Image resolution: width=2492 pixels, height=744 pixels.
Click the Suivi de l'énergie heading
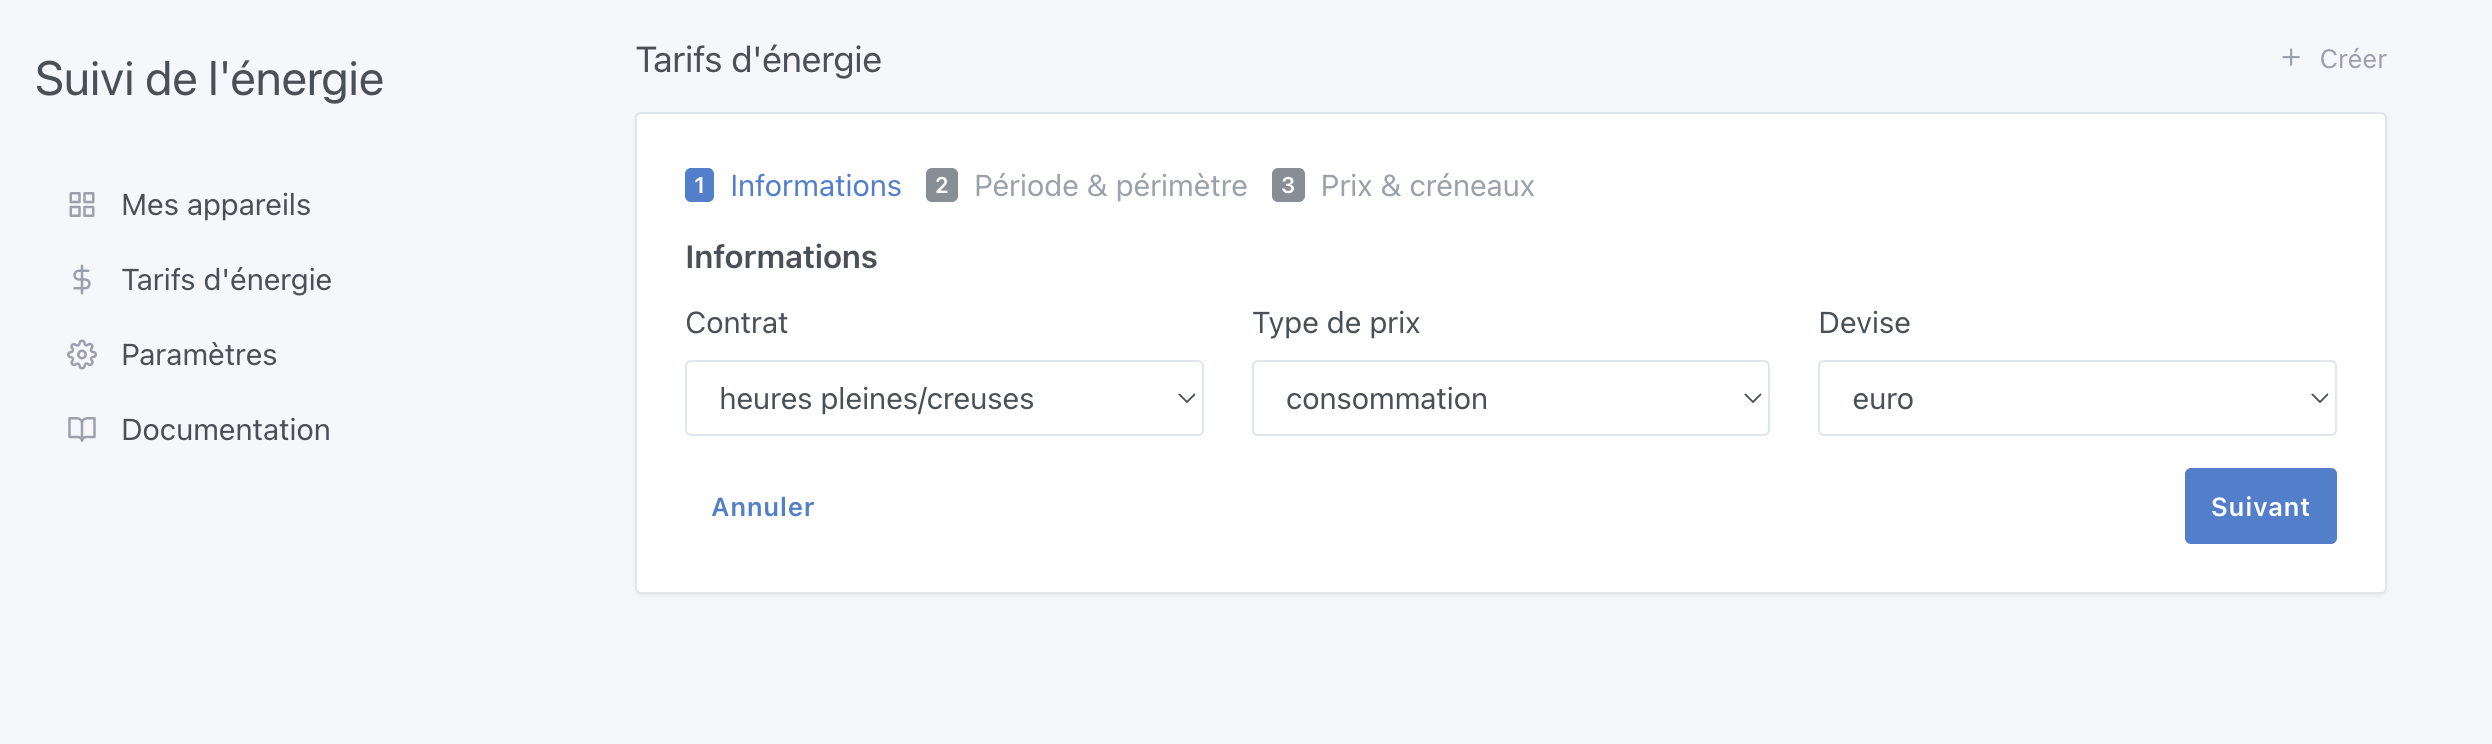(209, 78)
